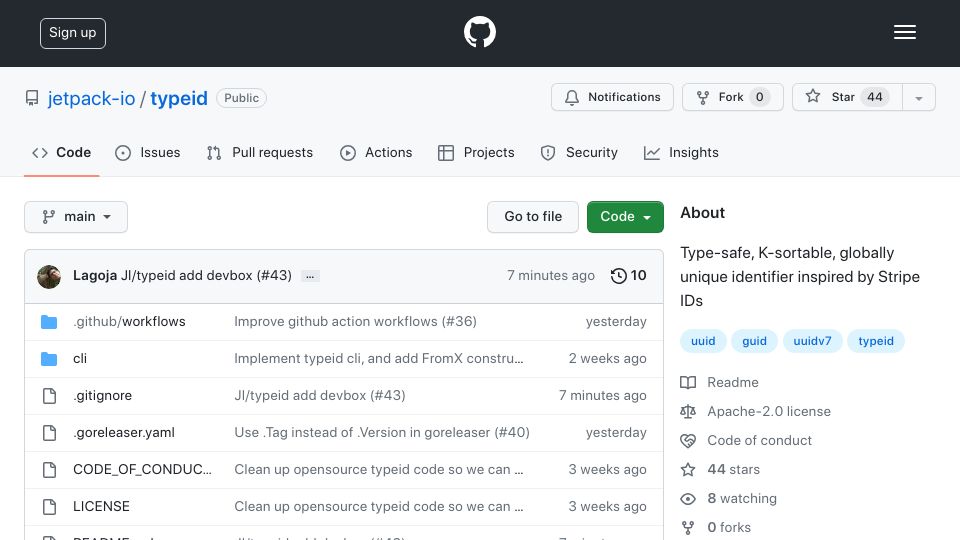Screen dimensions: 960x540
Task: Open the .goreleaser.yaml file name
Action: [x=124, y=433]
